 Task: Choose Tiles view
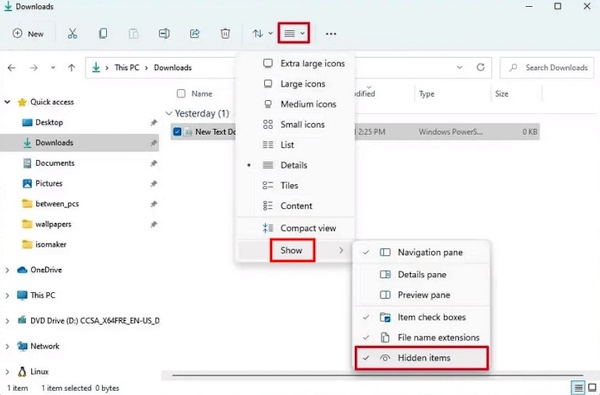coord(296,185)
